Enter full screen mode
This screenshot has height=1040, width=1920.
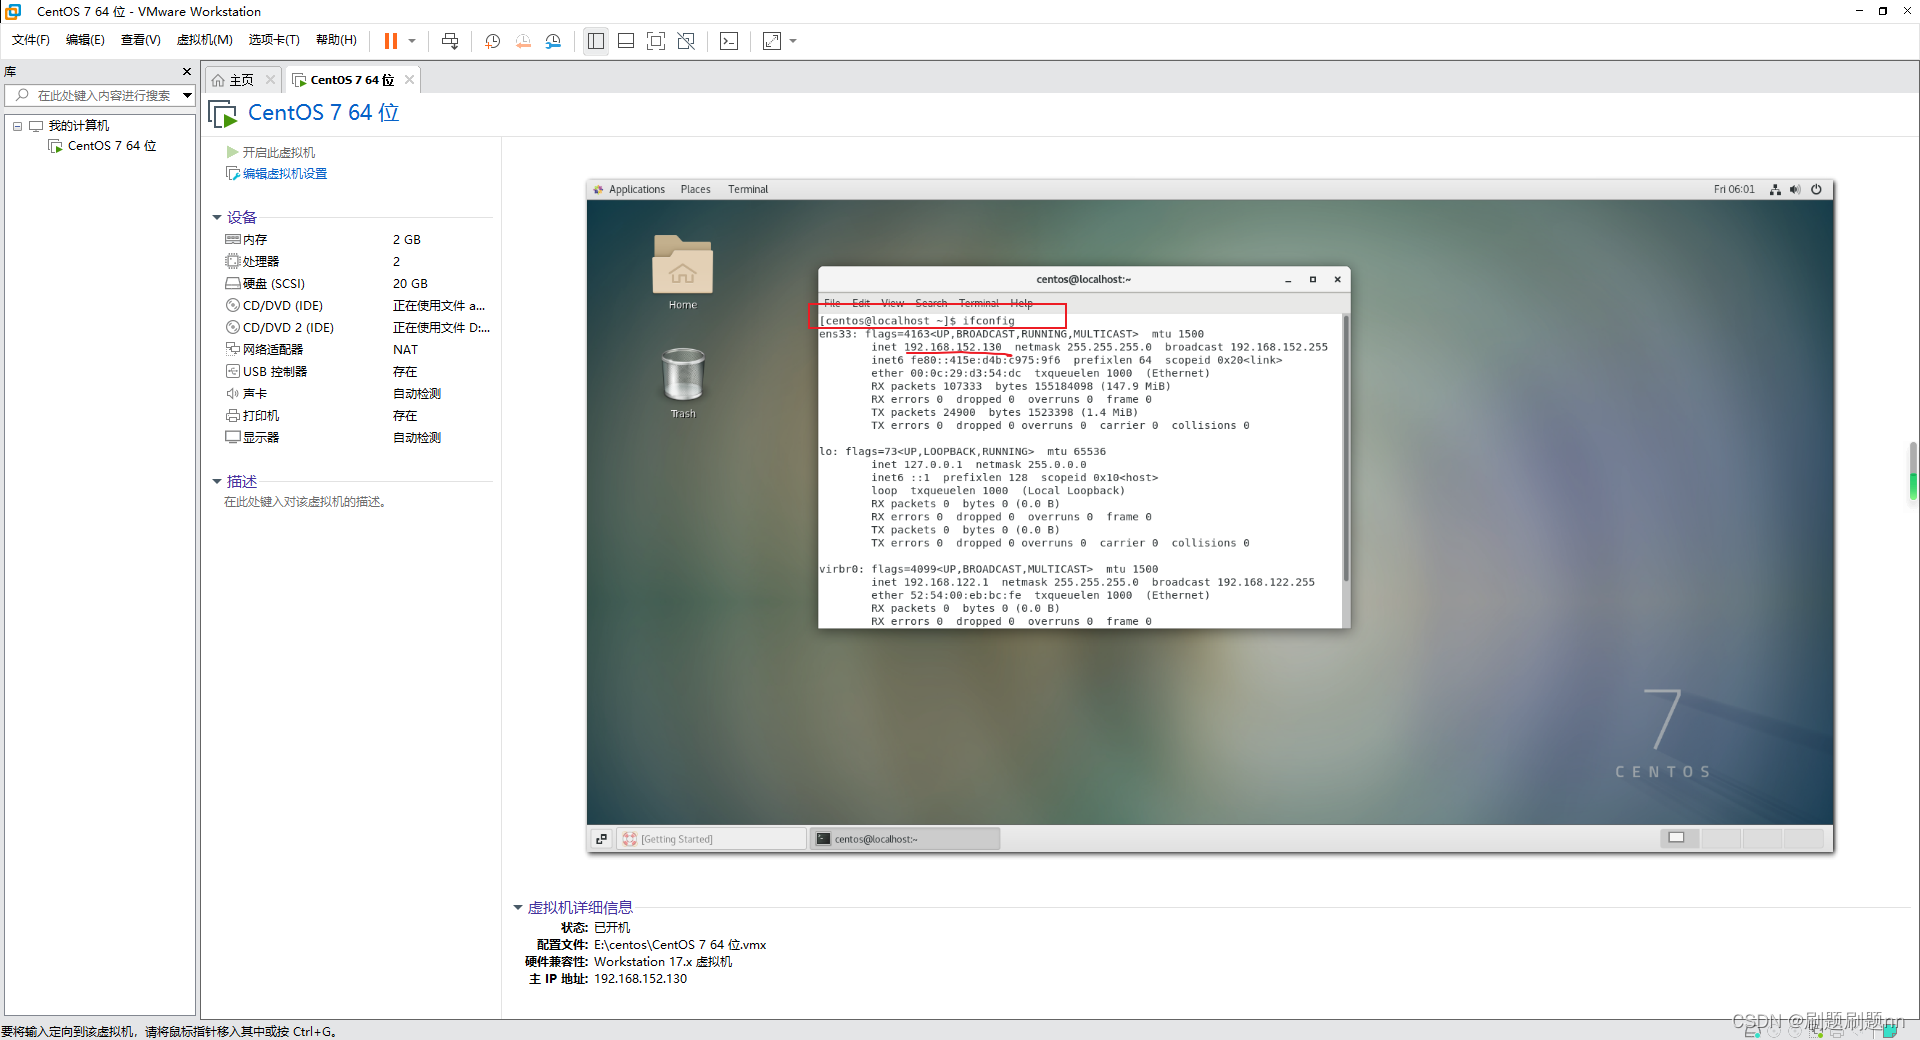(656, 41)
